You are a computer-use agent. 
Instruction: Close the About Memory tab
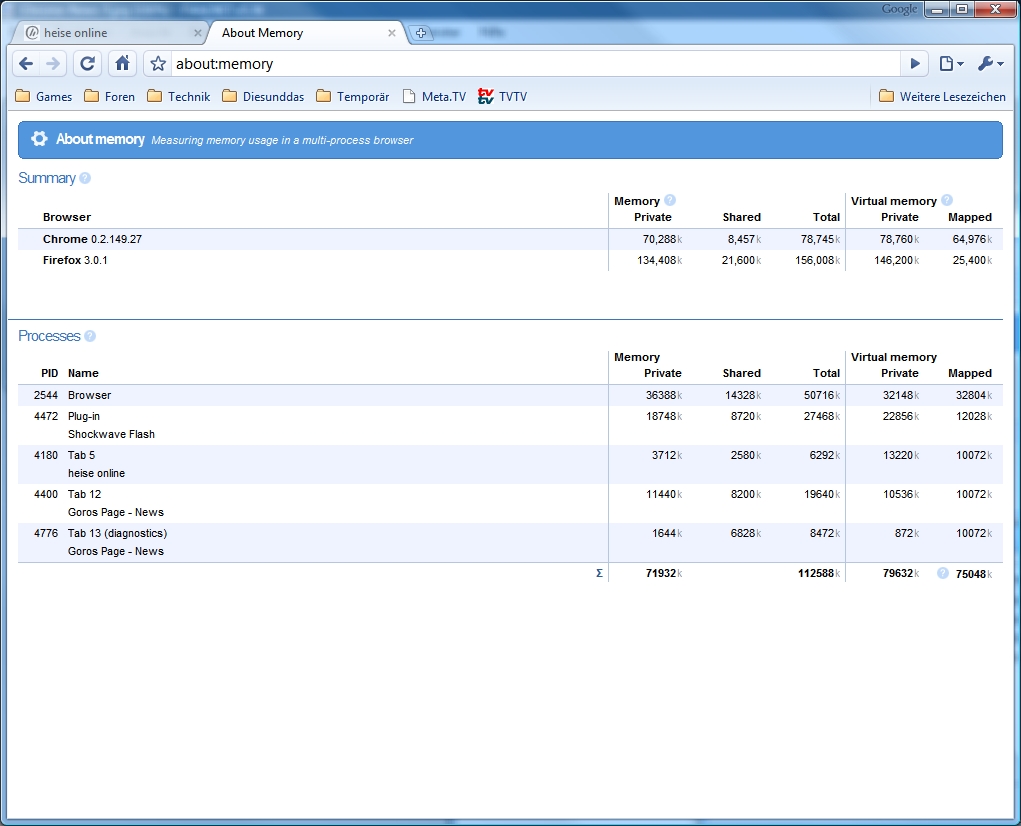392,33
